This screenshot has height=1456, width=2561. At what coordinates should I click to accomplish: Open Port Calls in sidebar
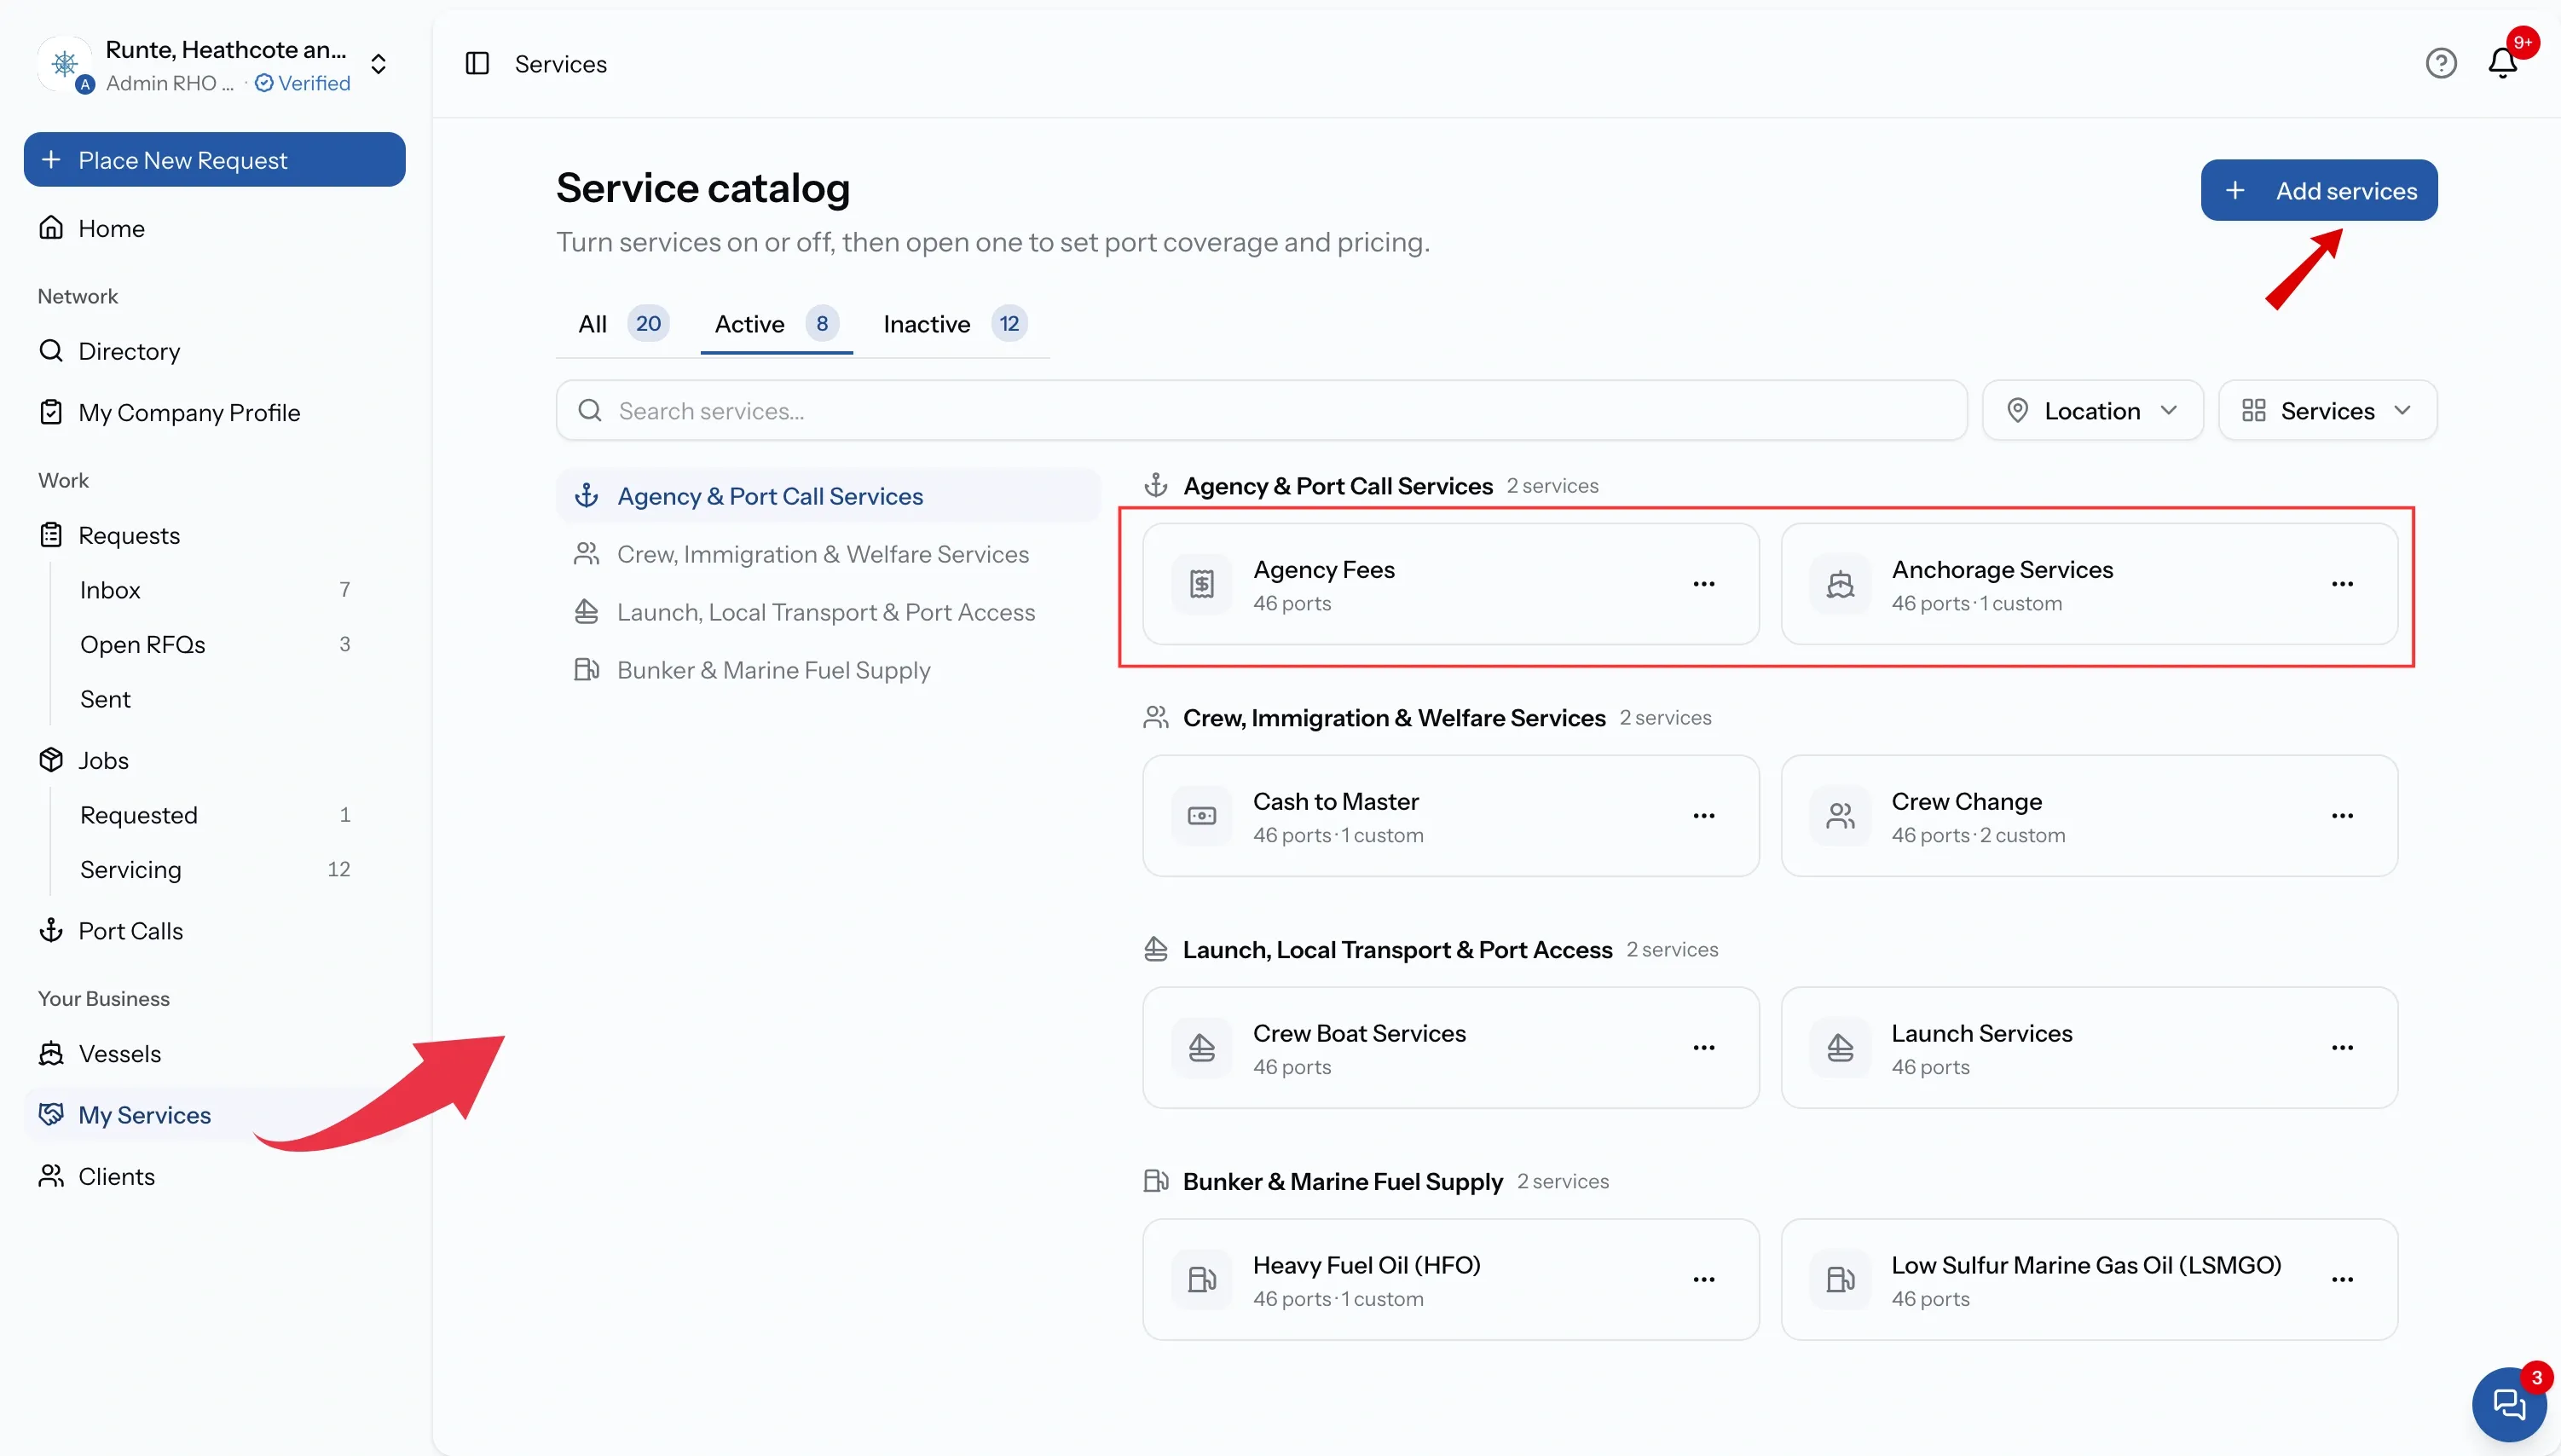[x=214, y=931]
